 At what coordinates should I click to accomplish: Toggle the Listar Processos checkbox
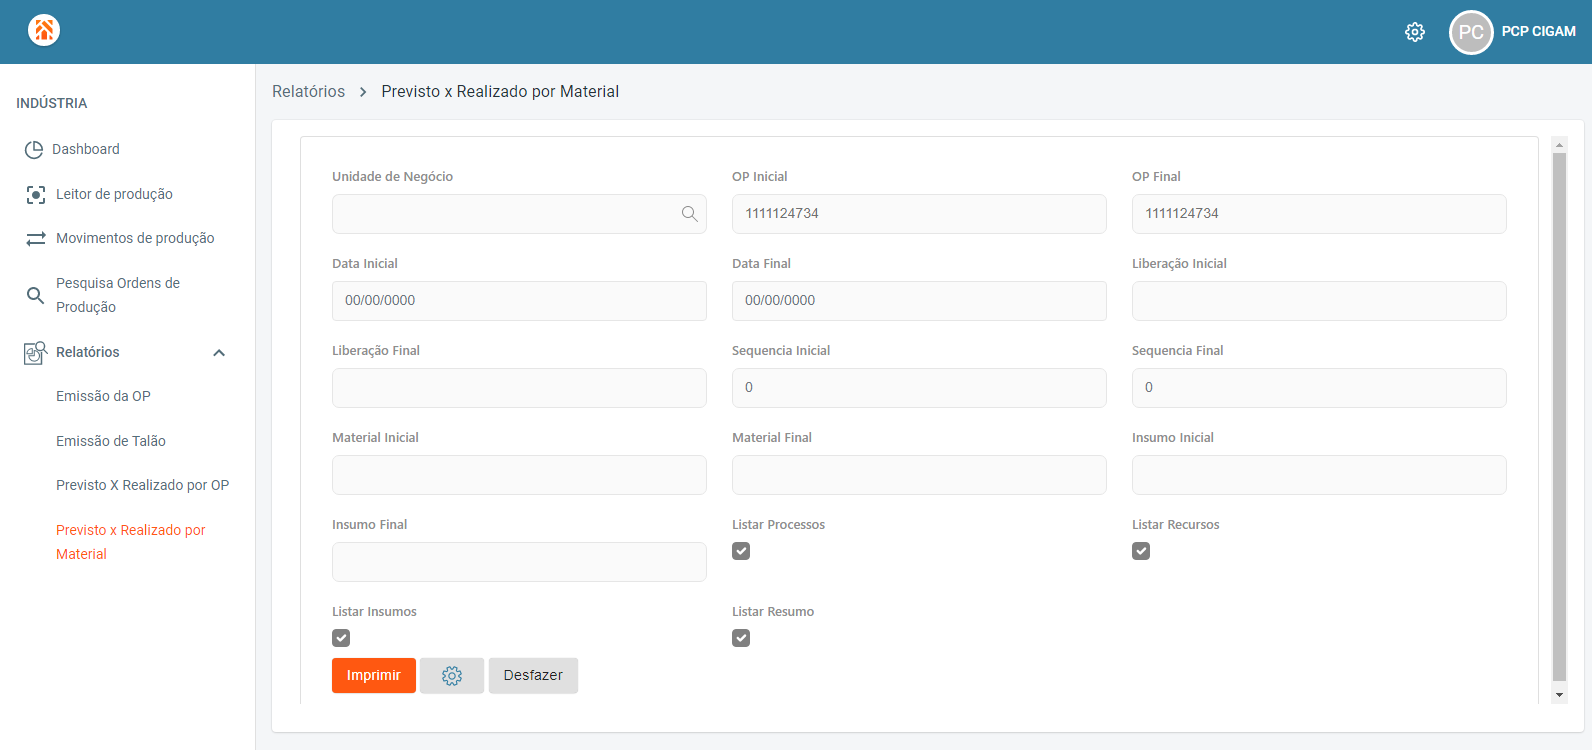coord(741,551)
